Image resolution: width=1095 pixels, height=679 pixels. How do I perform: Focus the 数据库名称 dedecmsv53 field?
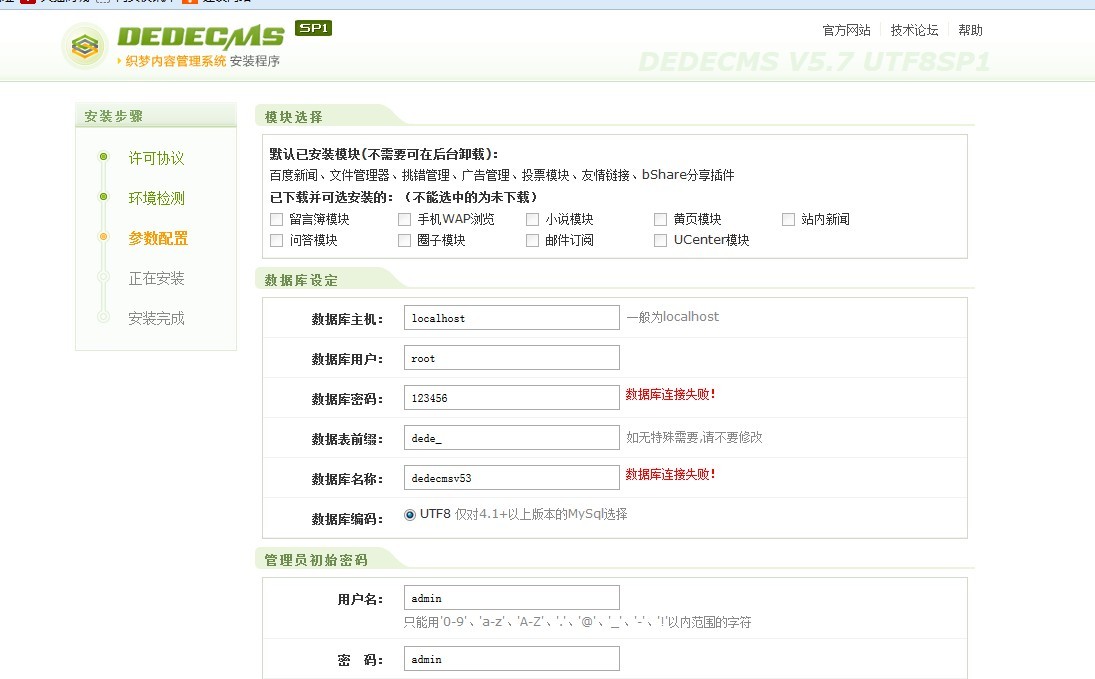tap(511, 478)
